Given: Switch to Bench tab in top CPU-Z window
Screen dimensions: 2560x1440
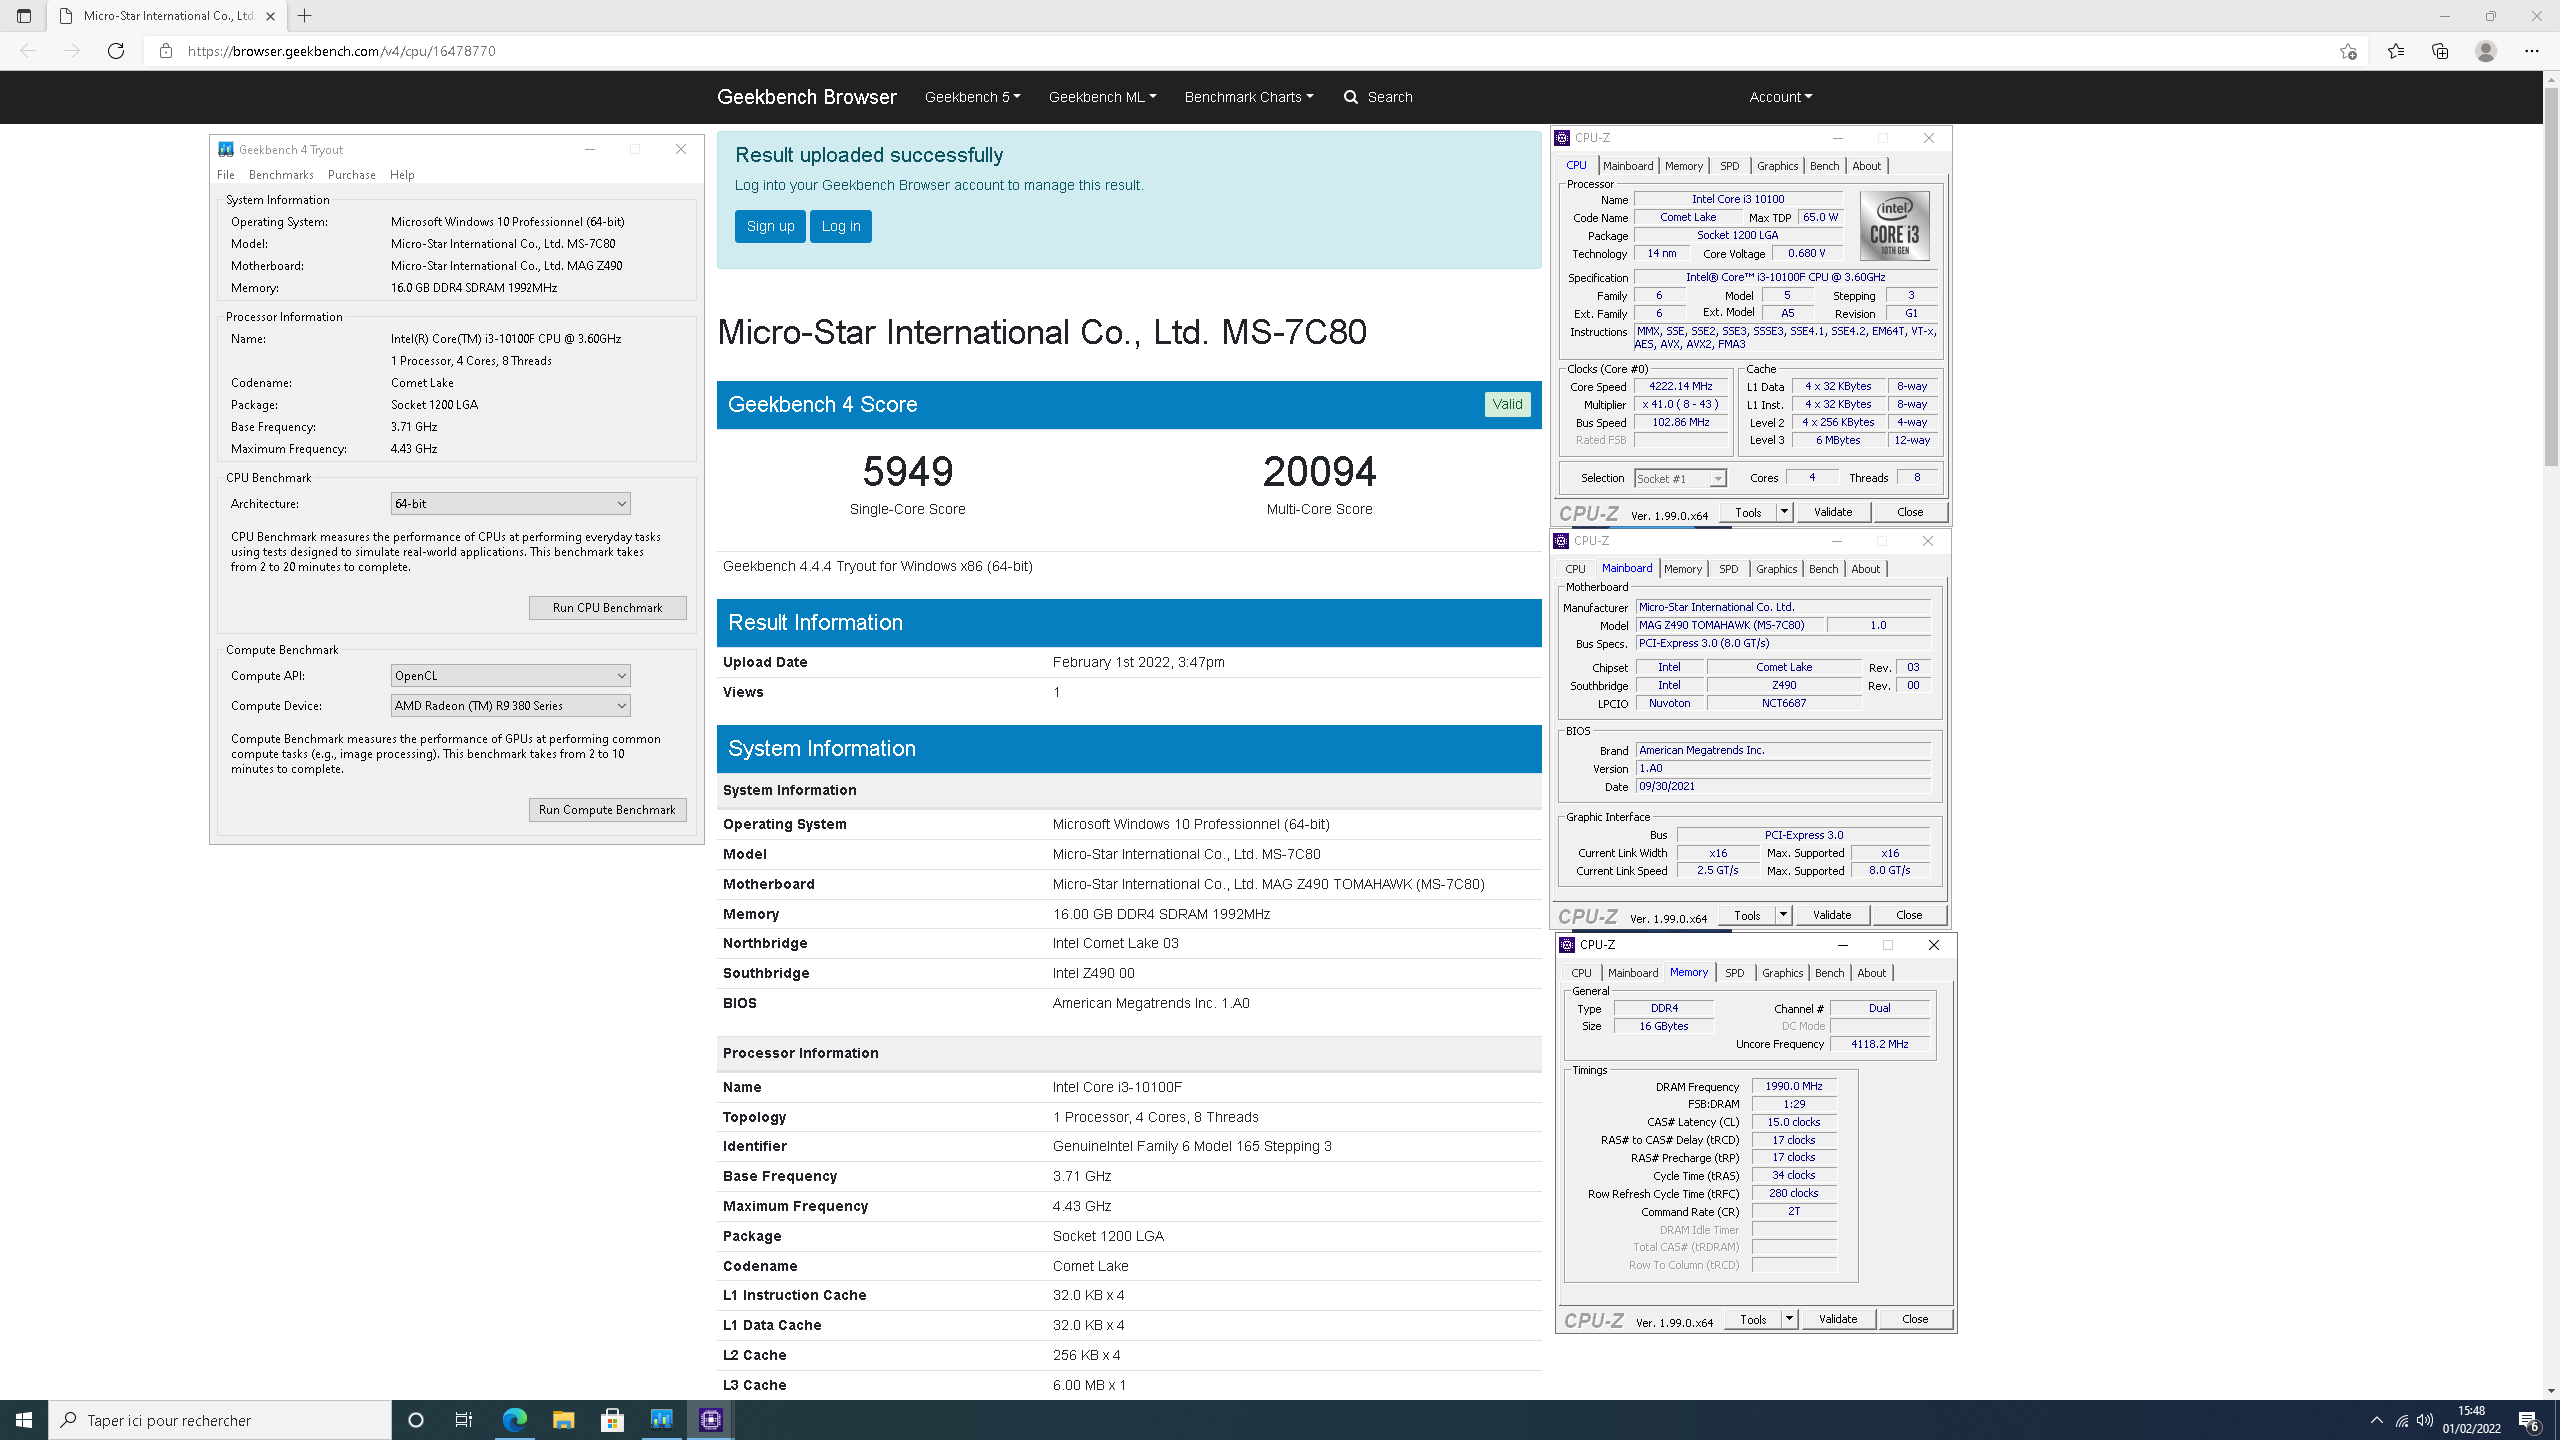Looking at the screenshot, I should click(1824, 166).
